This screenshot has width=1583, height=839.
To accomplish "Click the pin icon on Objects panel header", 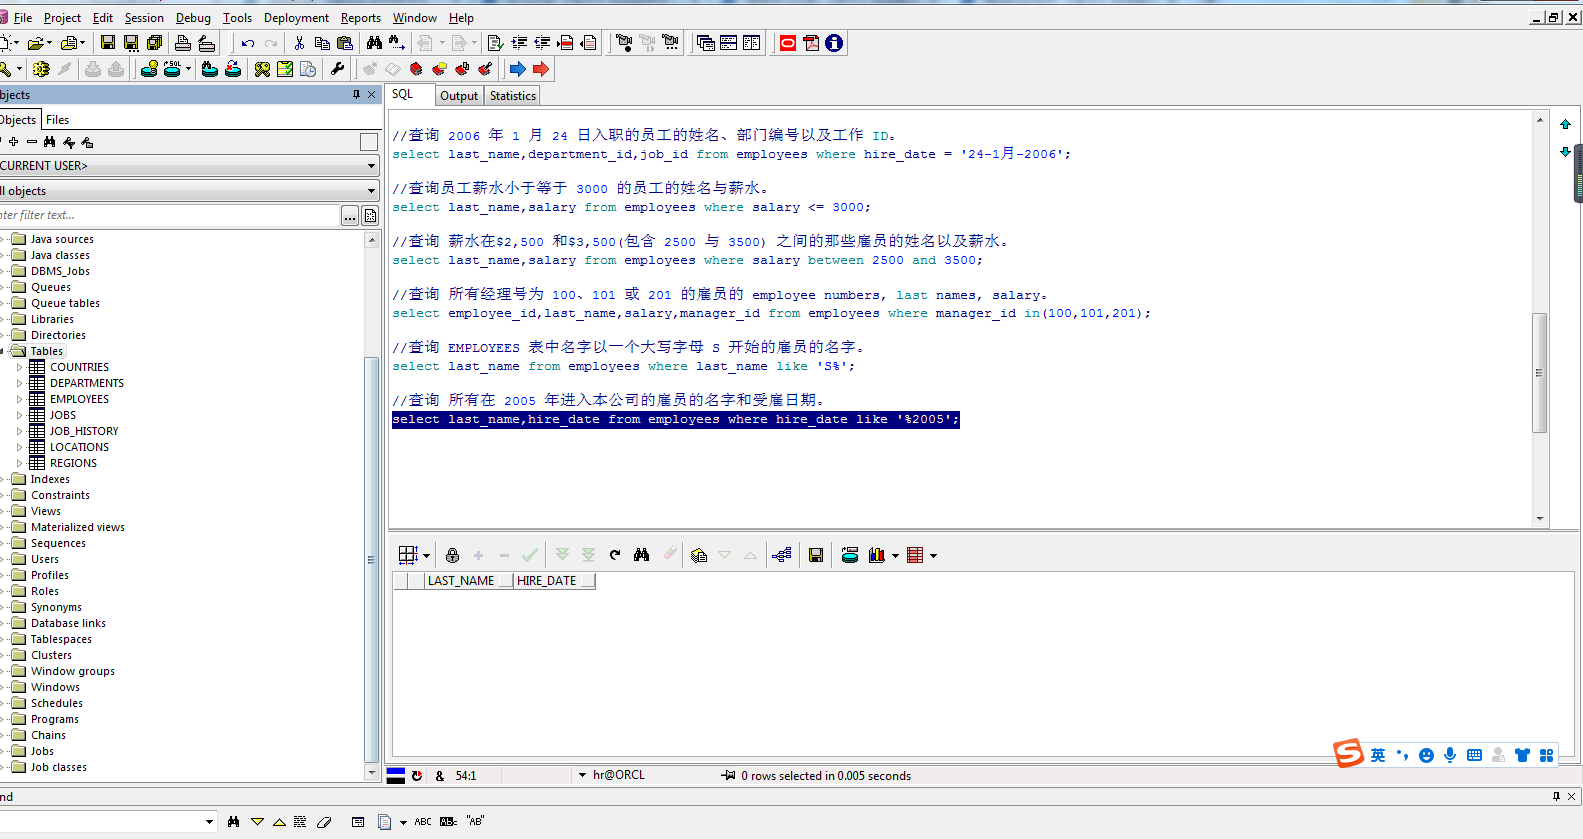I will [356, 94].
